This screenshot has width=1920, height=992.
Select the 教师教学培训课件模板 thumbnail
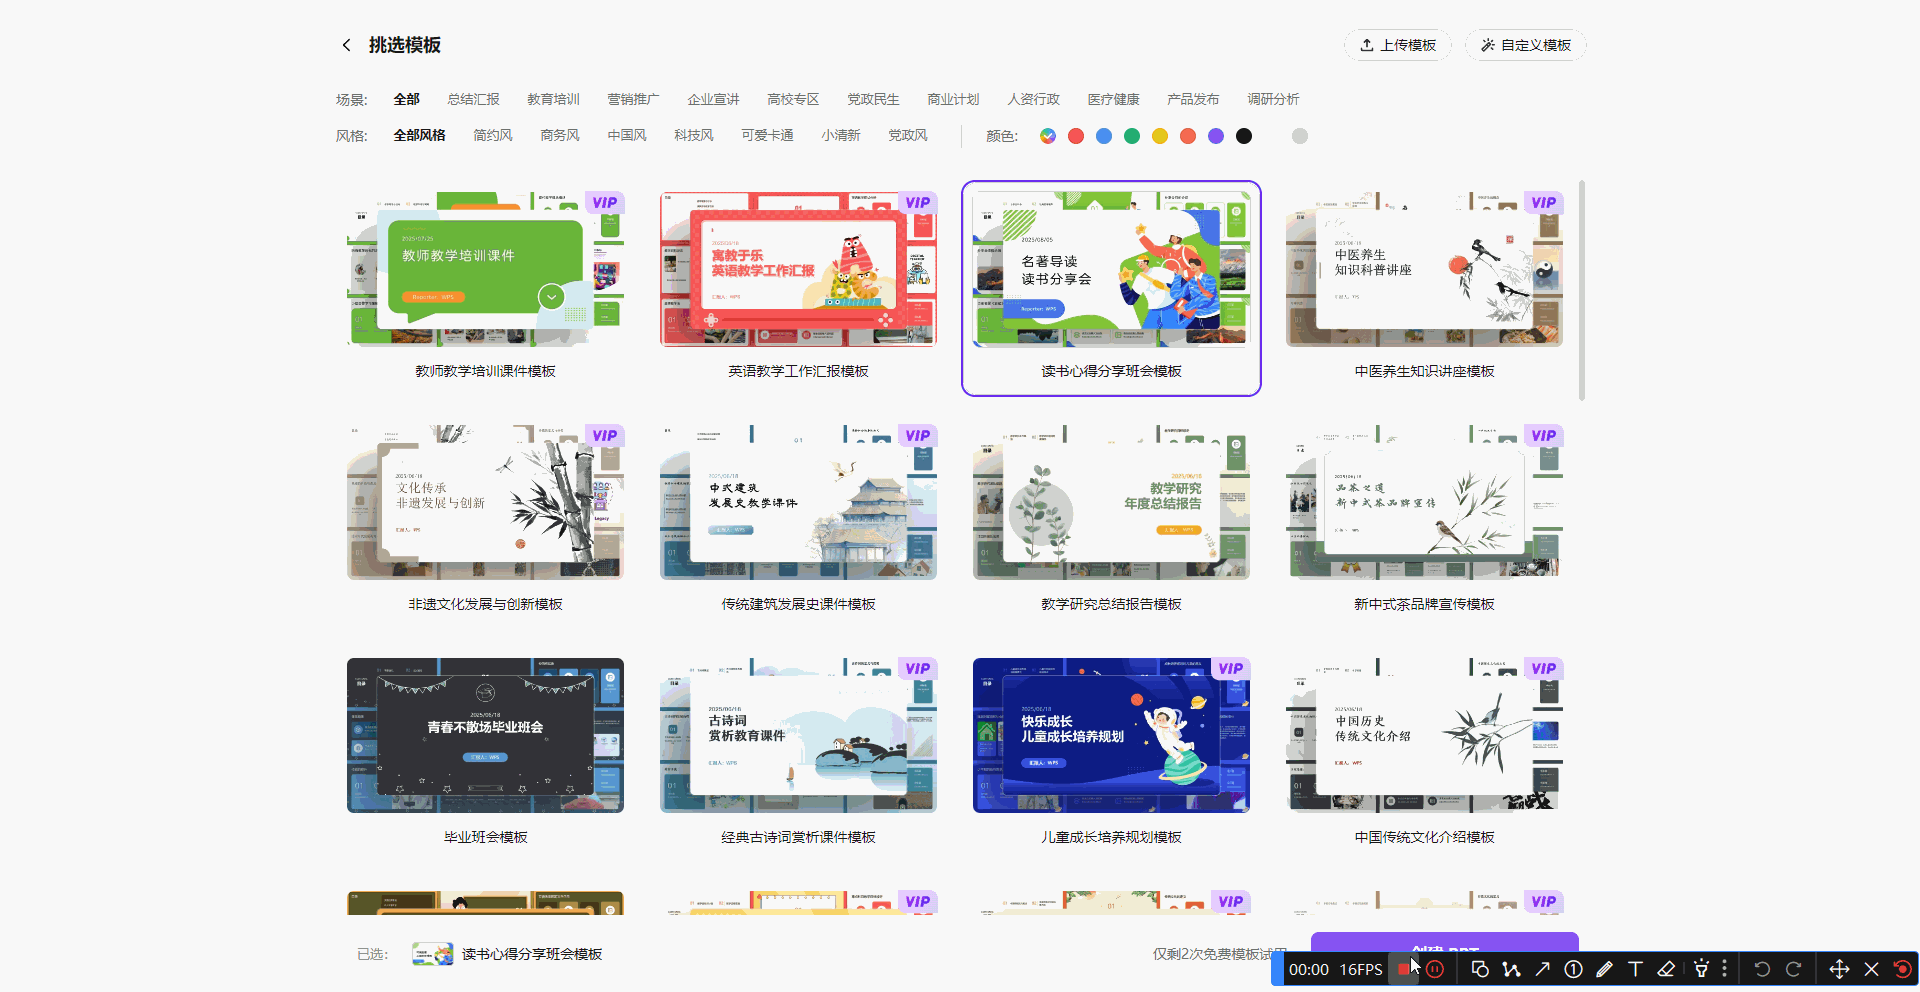point(485,269)
